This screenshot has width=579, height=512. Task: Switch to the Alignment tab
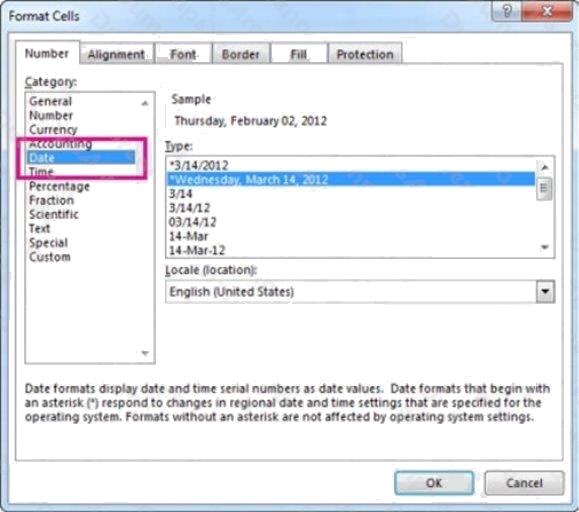click(116, 55)
